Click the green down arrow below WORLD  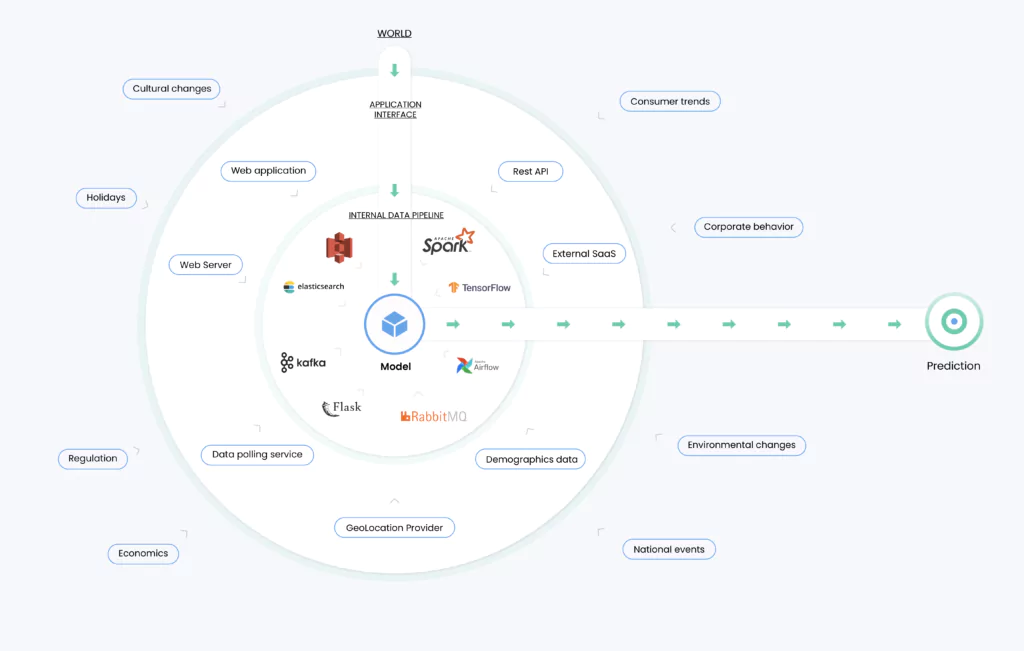394,71
